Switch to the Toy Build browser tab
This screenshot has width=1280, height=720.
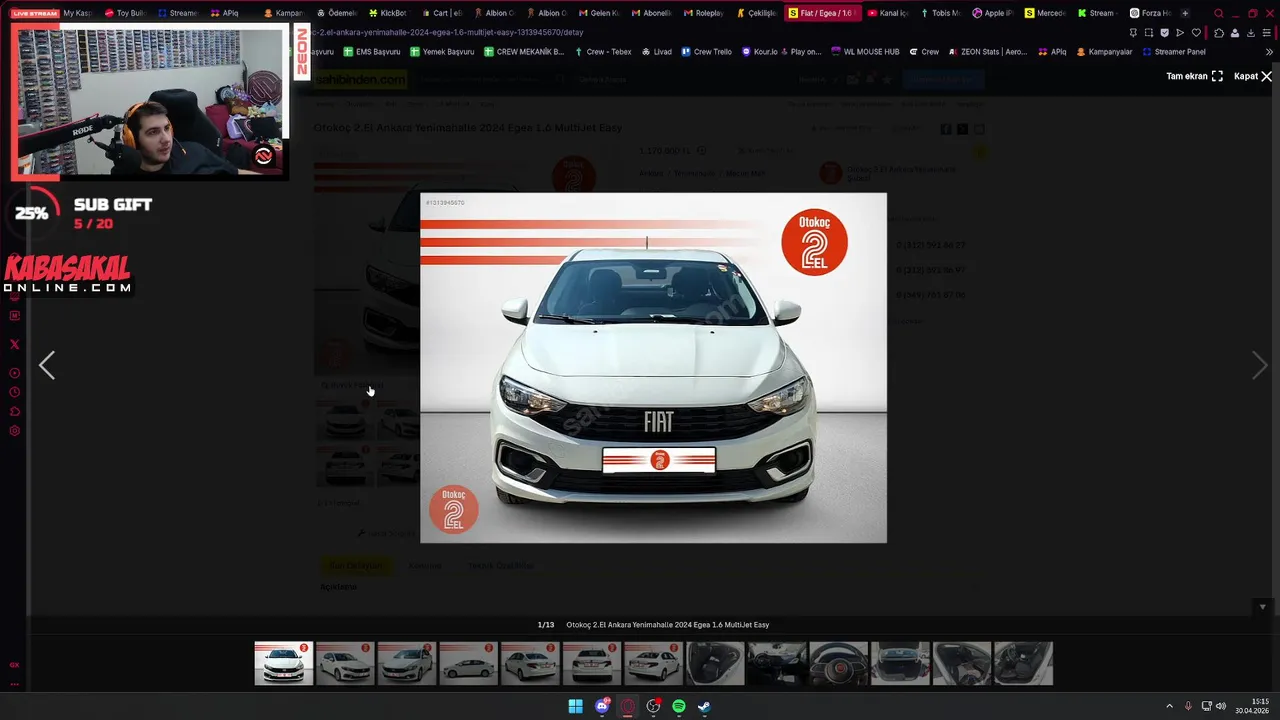coord(124,13)
